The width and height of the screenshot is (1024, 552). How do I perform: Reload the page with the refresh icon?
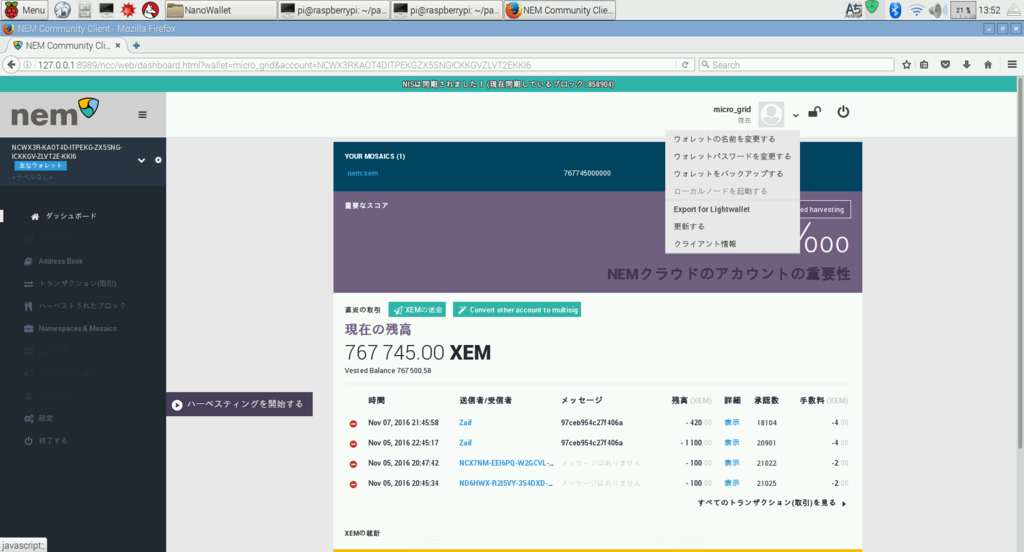point(685,65)
